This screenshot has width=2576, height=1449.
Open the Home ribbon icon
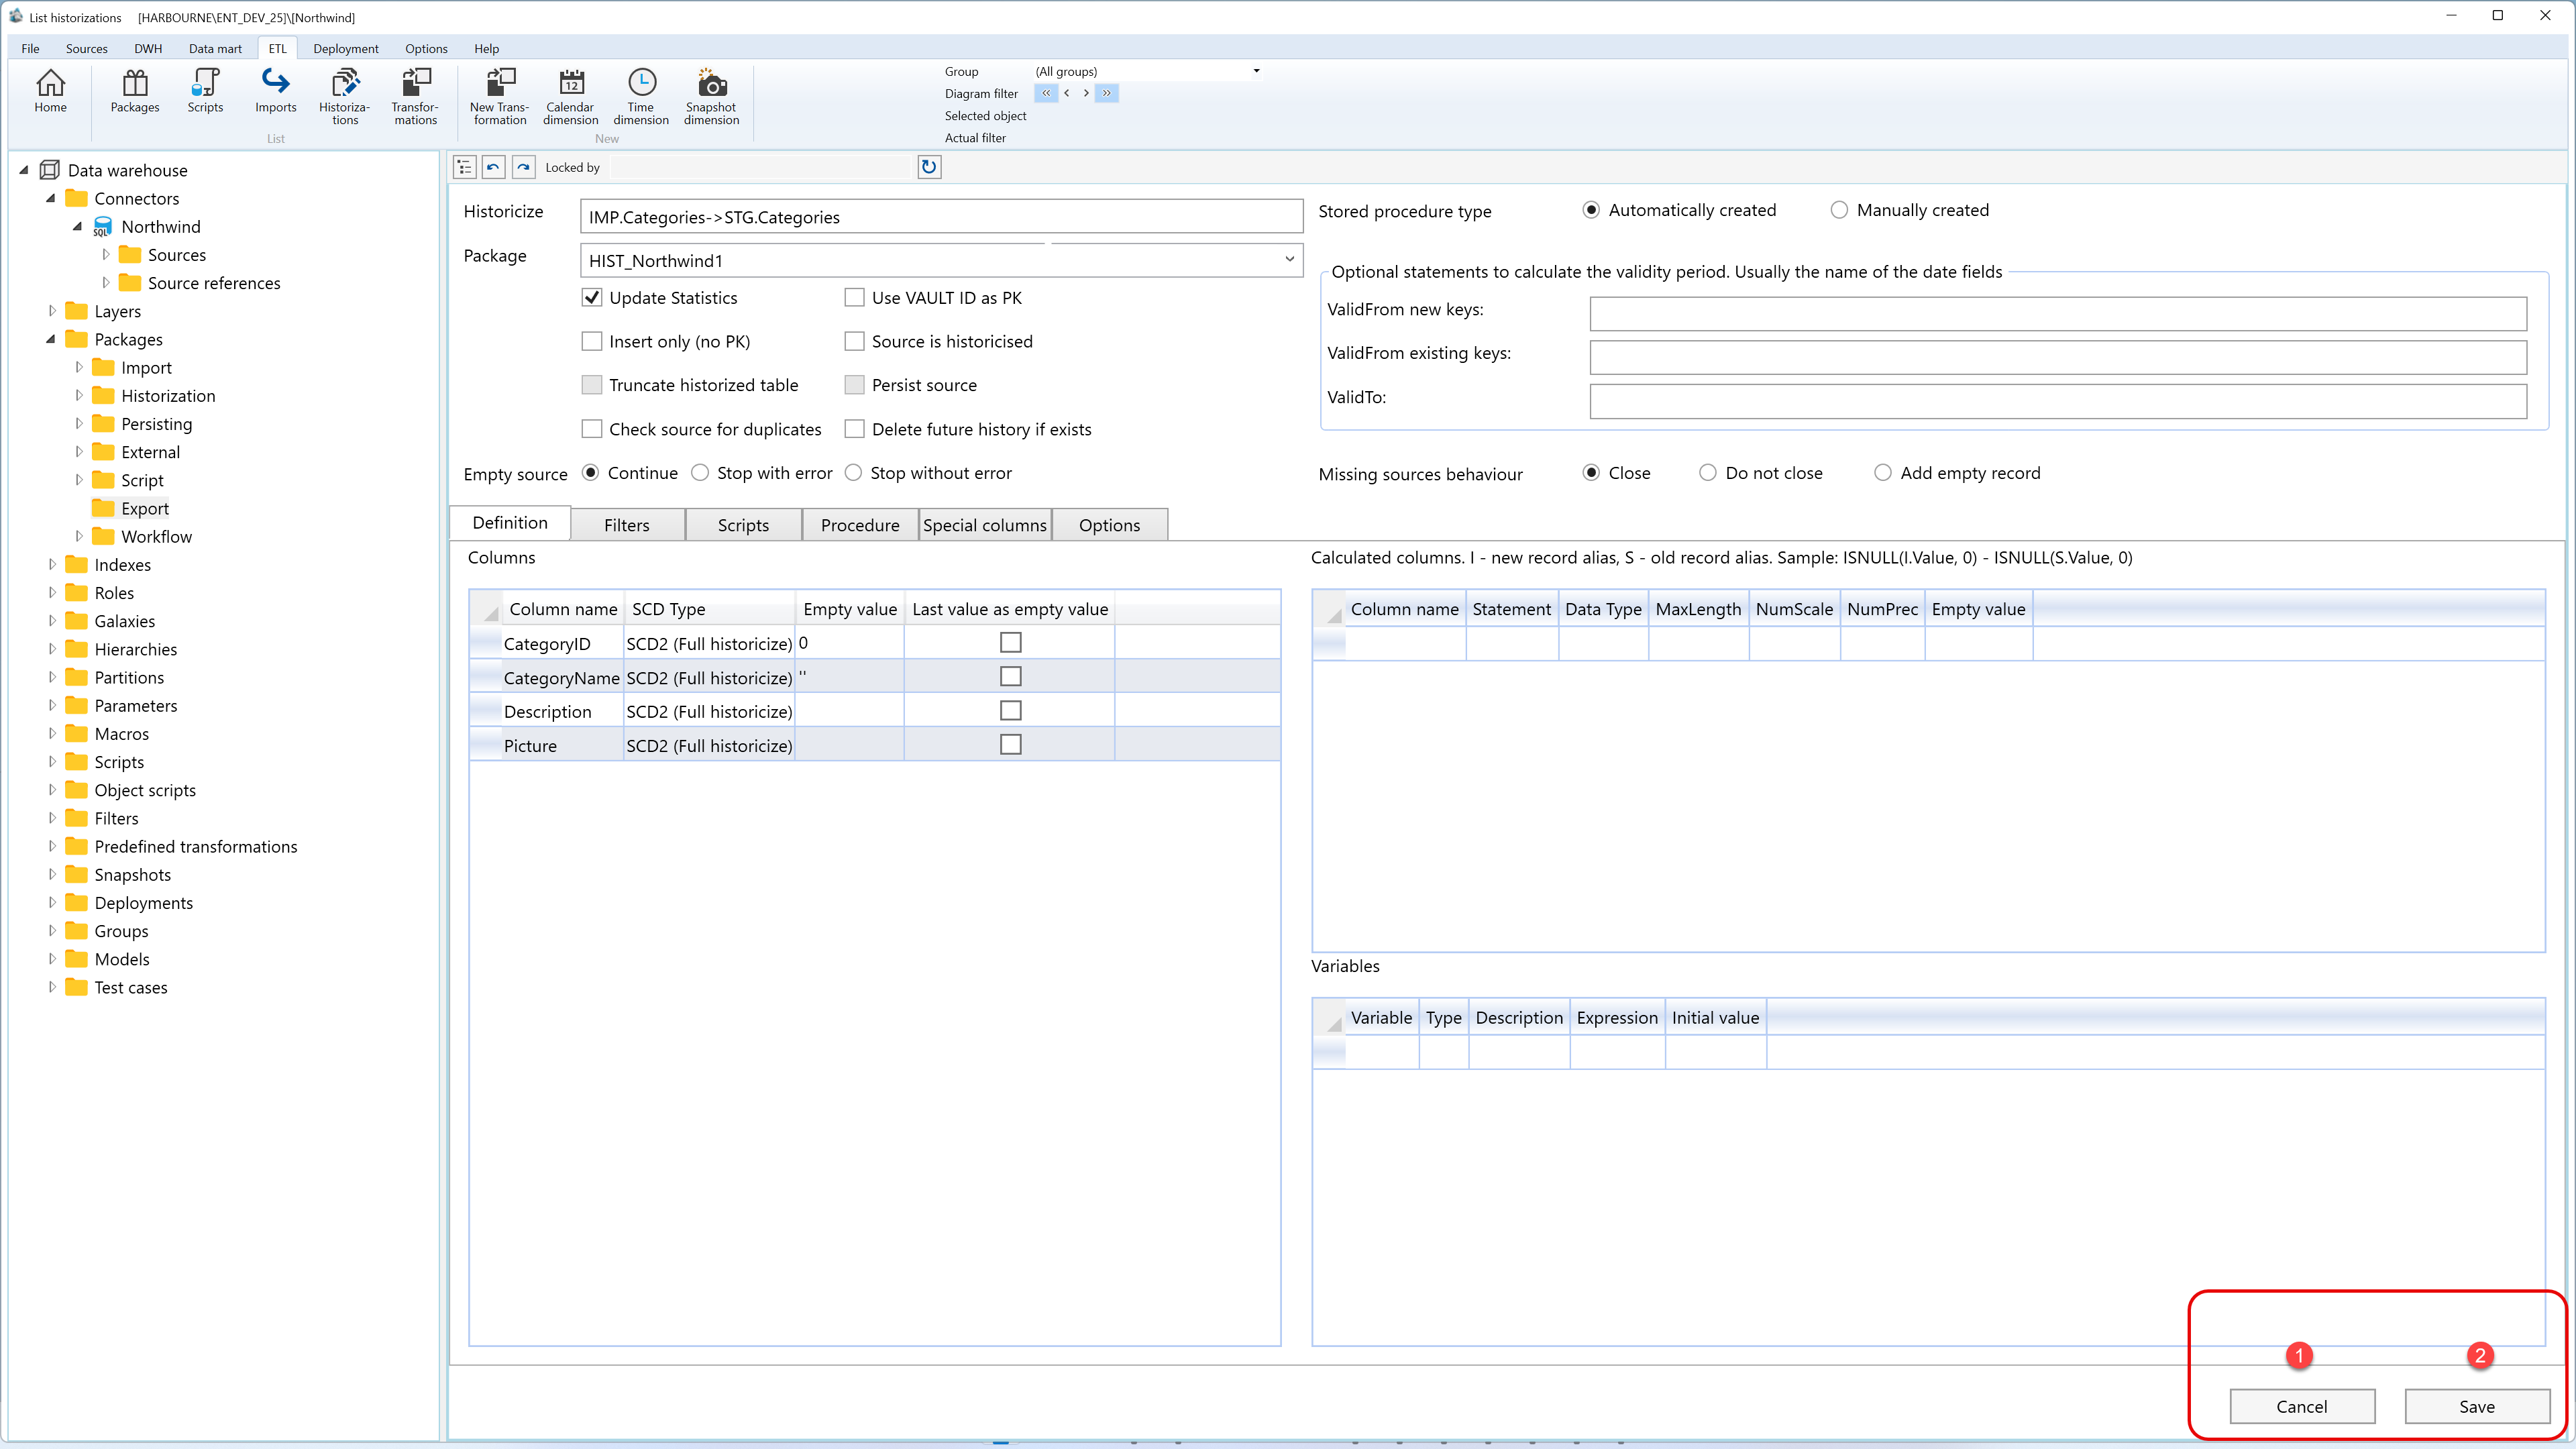point(50,91)
